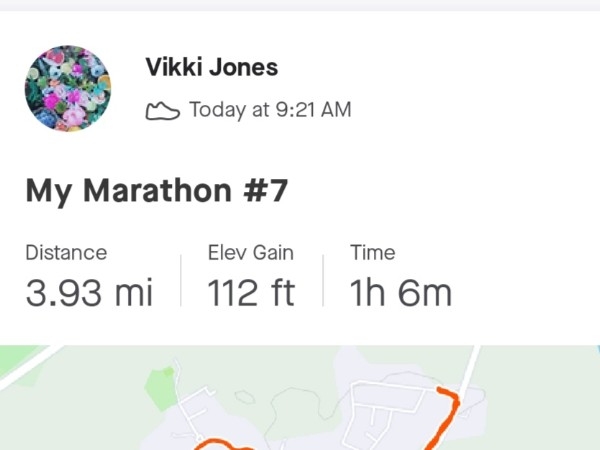Click the running shoe activity icon
Image resolution: width=600 pixels, height=450 pixels.
click(x=163, y=111)
